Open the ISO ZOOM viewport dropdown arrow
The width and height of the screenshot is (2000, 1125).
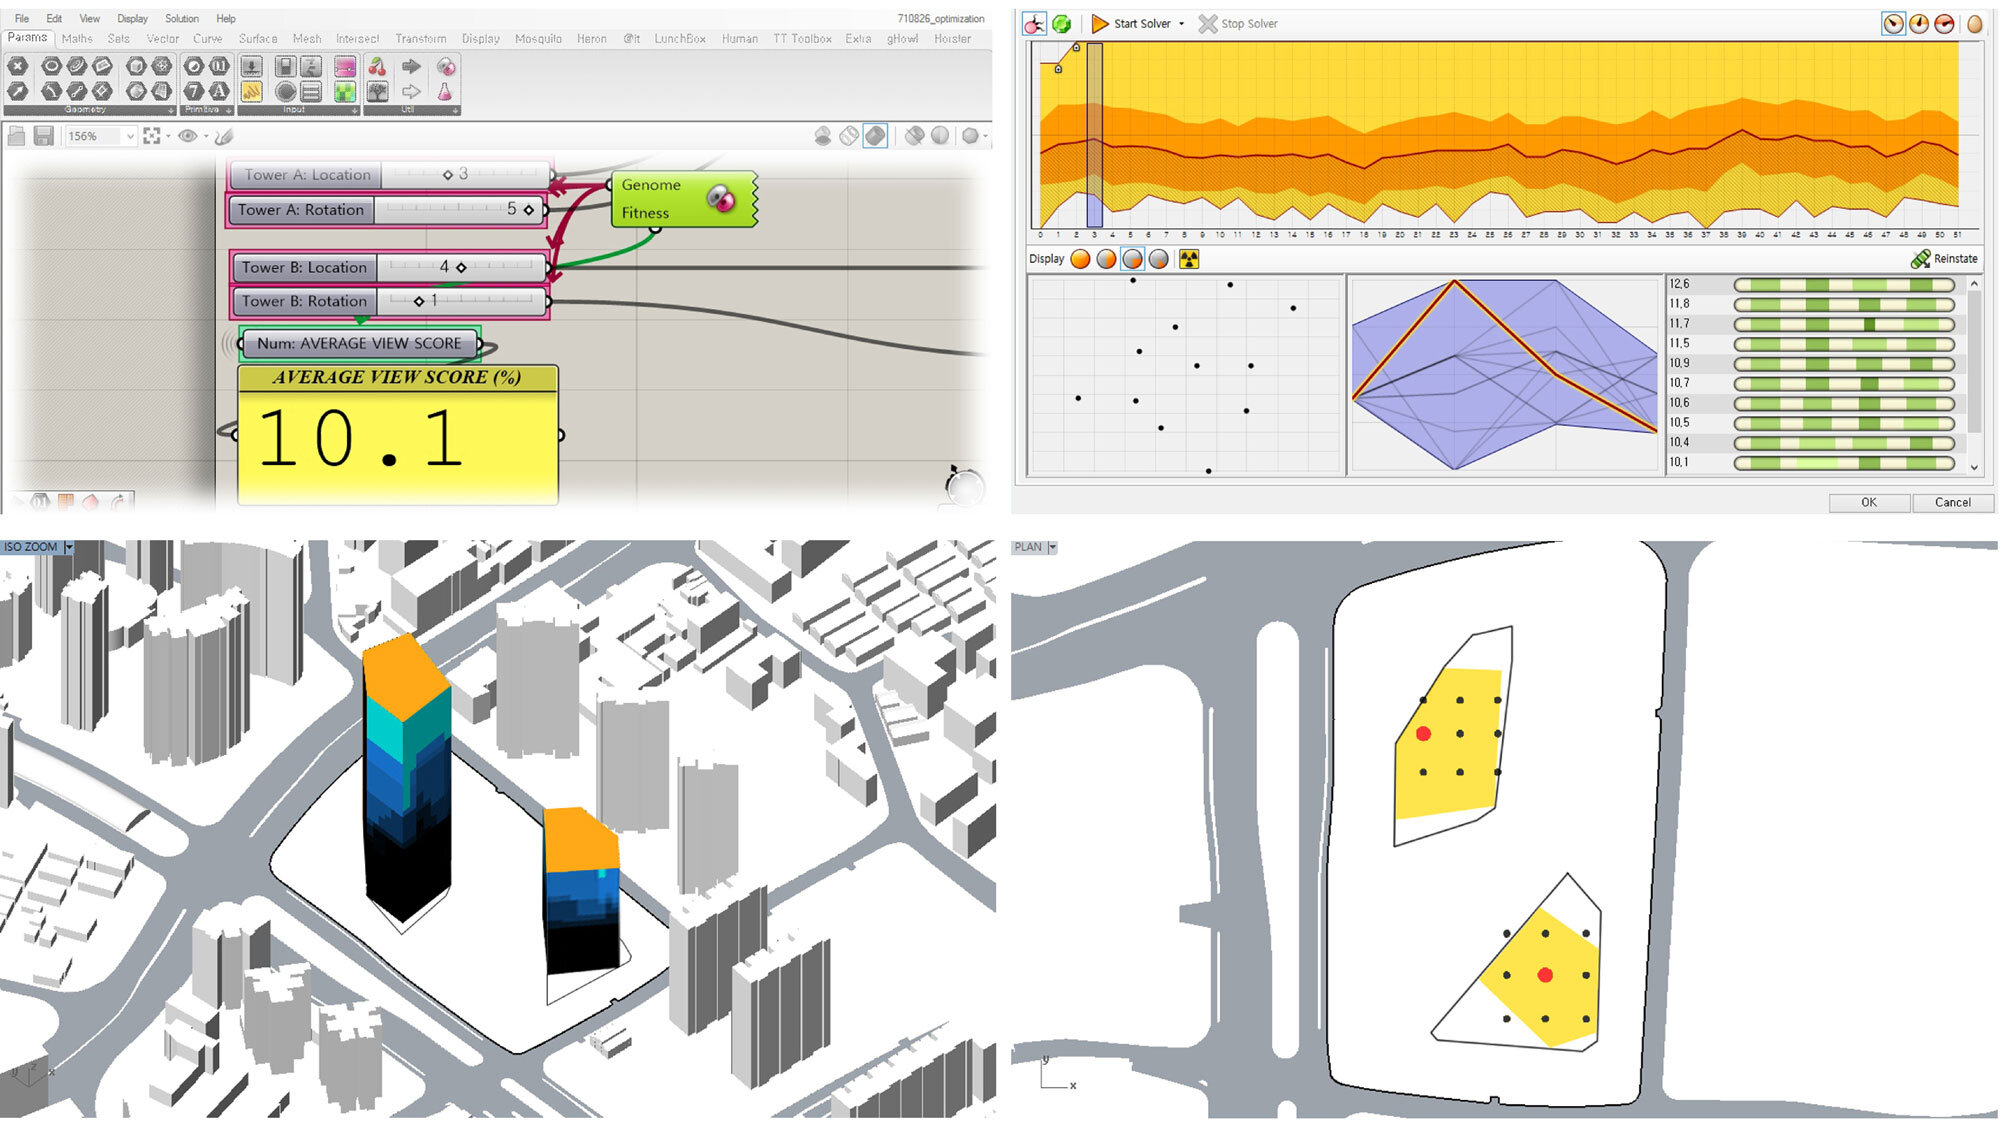69,547
